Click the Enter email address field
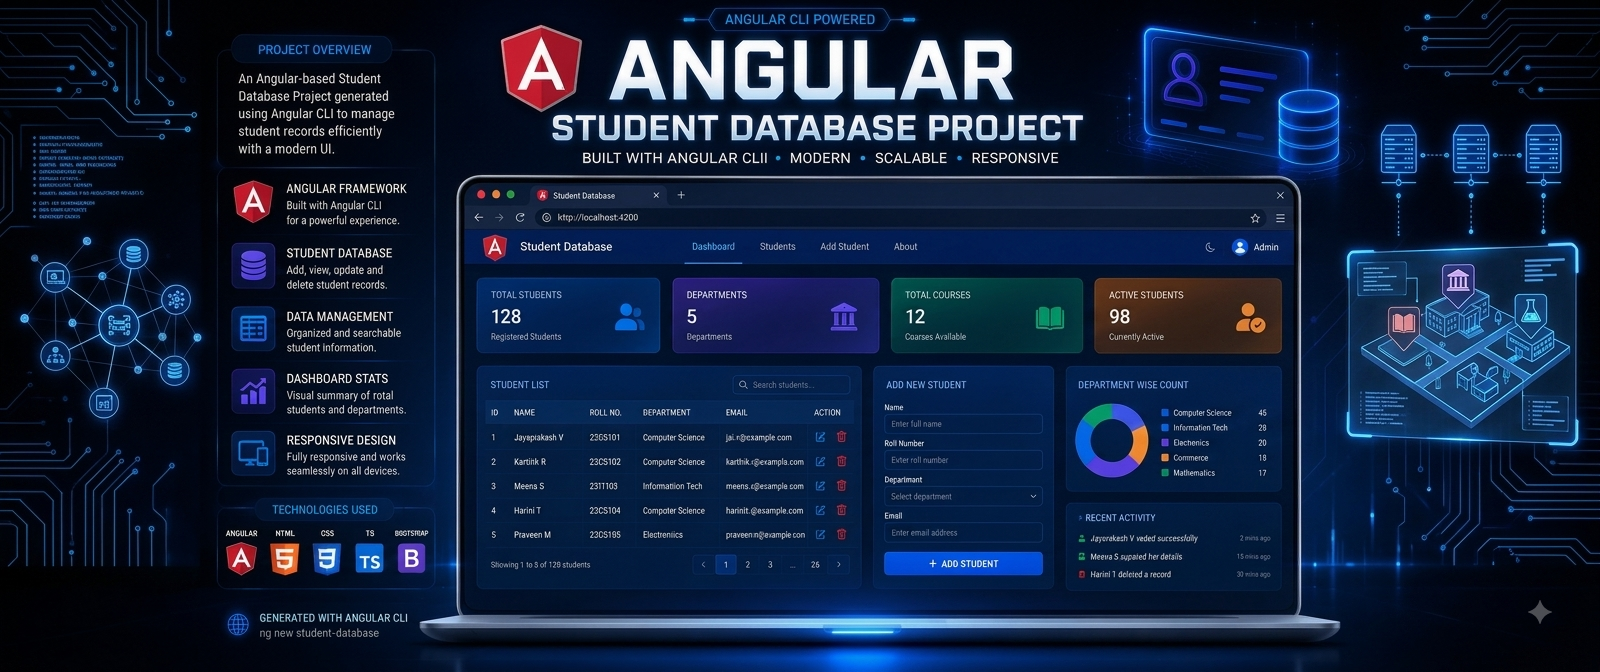Viewport: 1600px width, 672px height. (963, 533)
